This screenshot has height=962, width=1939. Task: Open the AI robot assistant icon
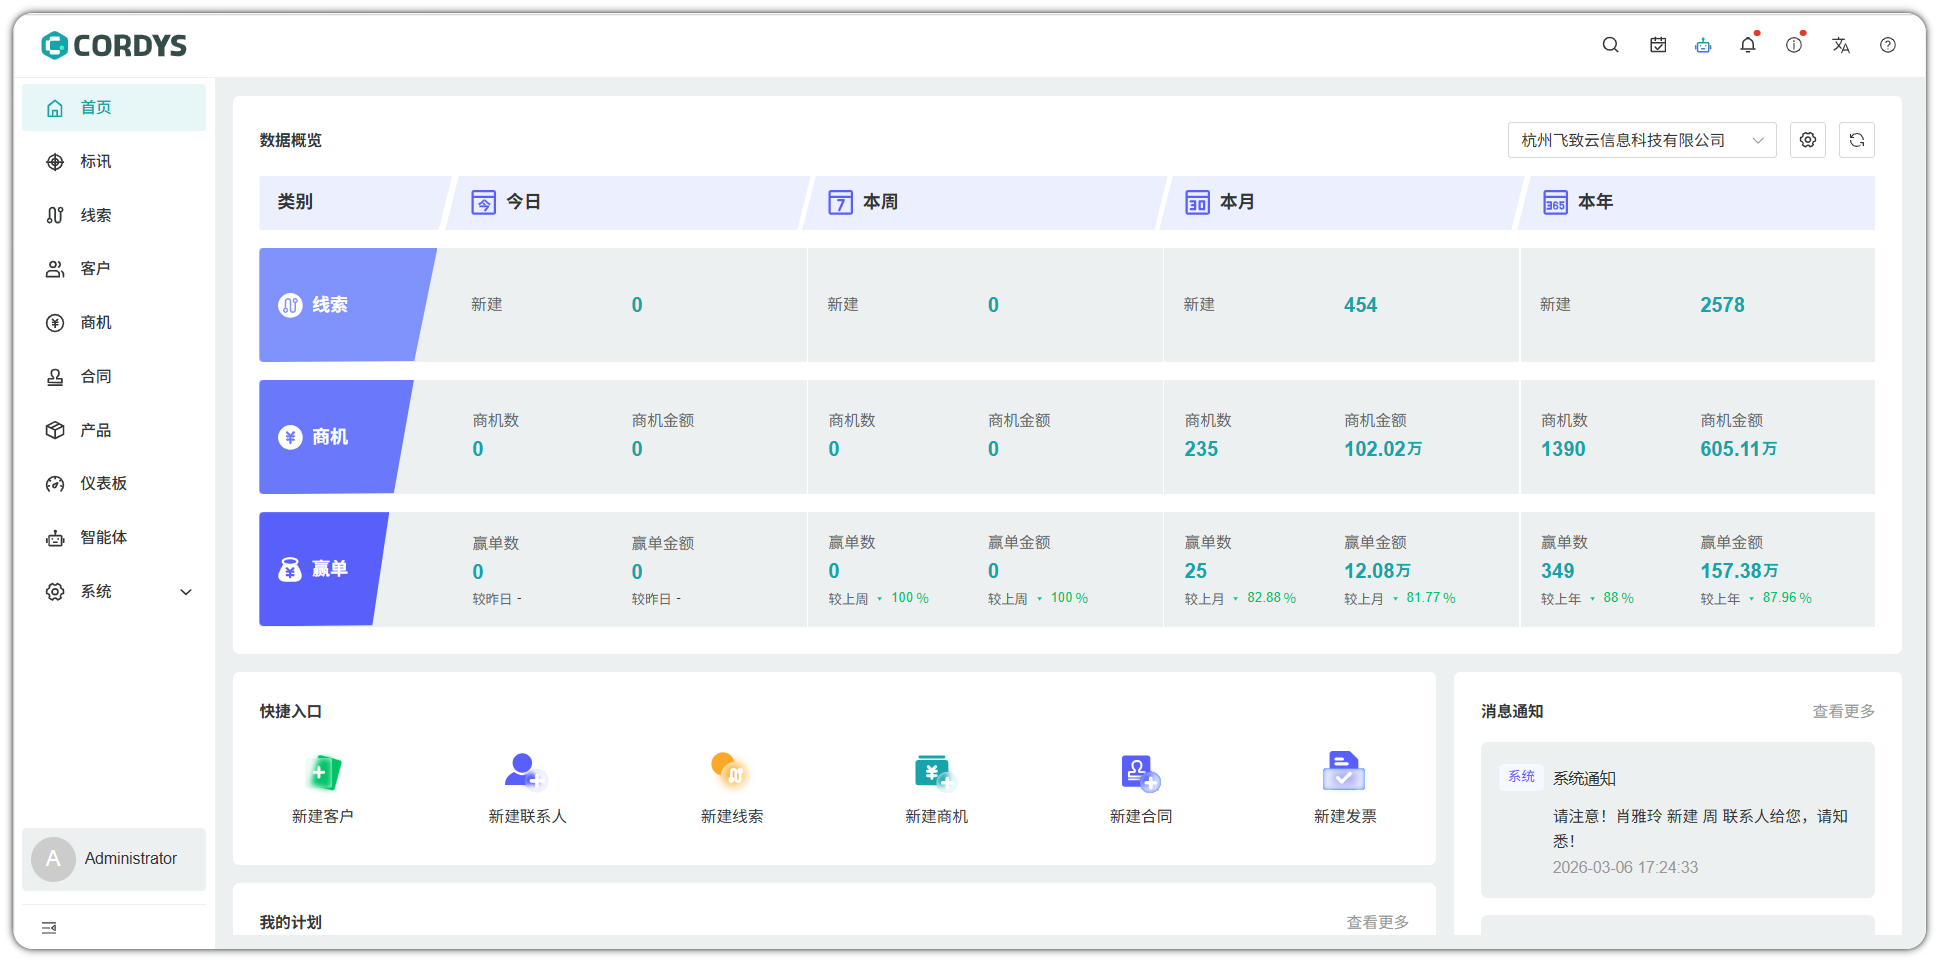coord(1703,45)
